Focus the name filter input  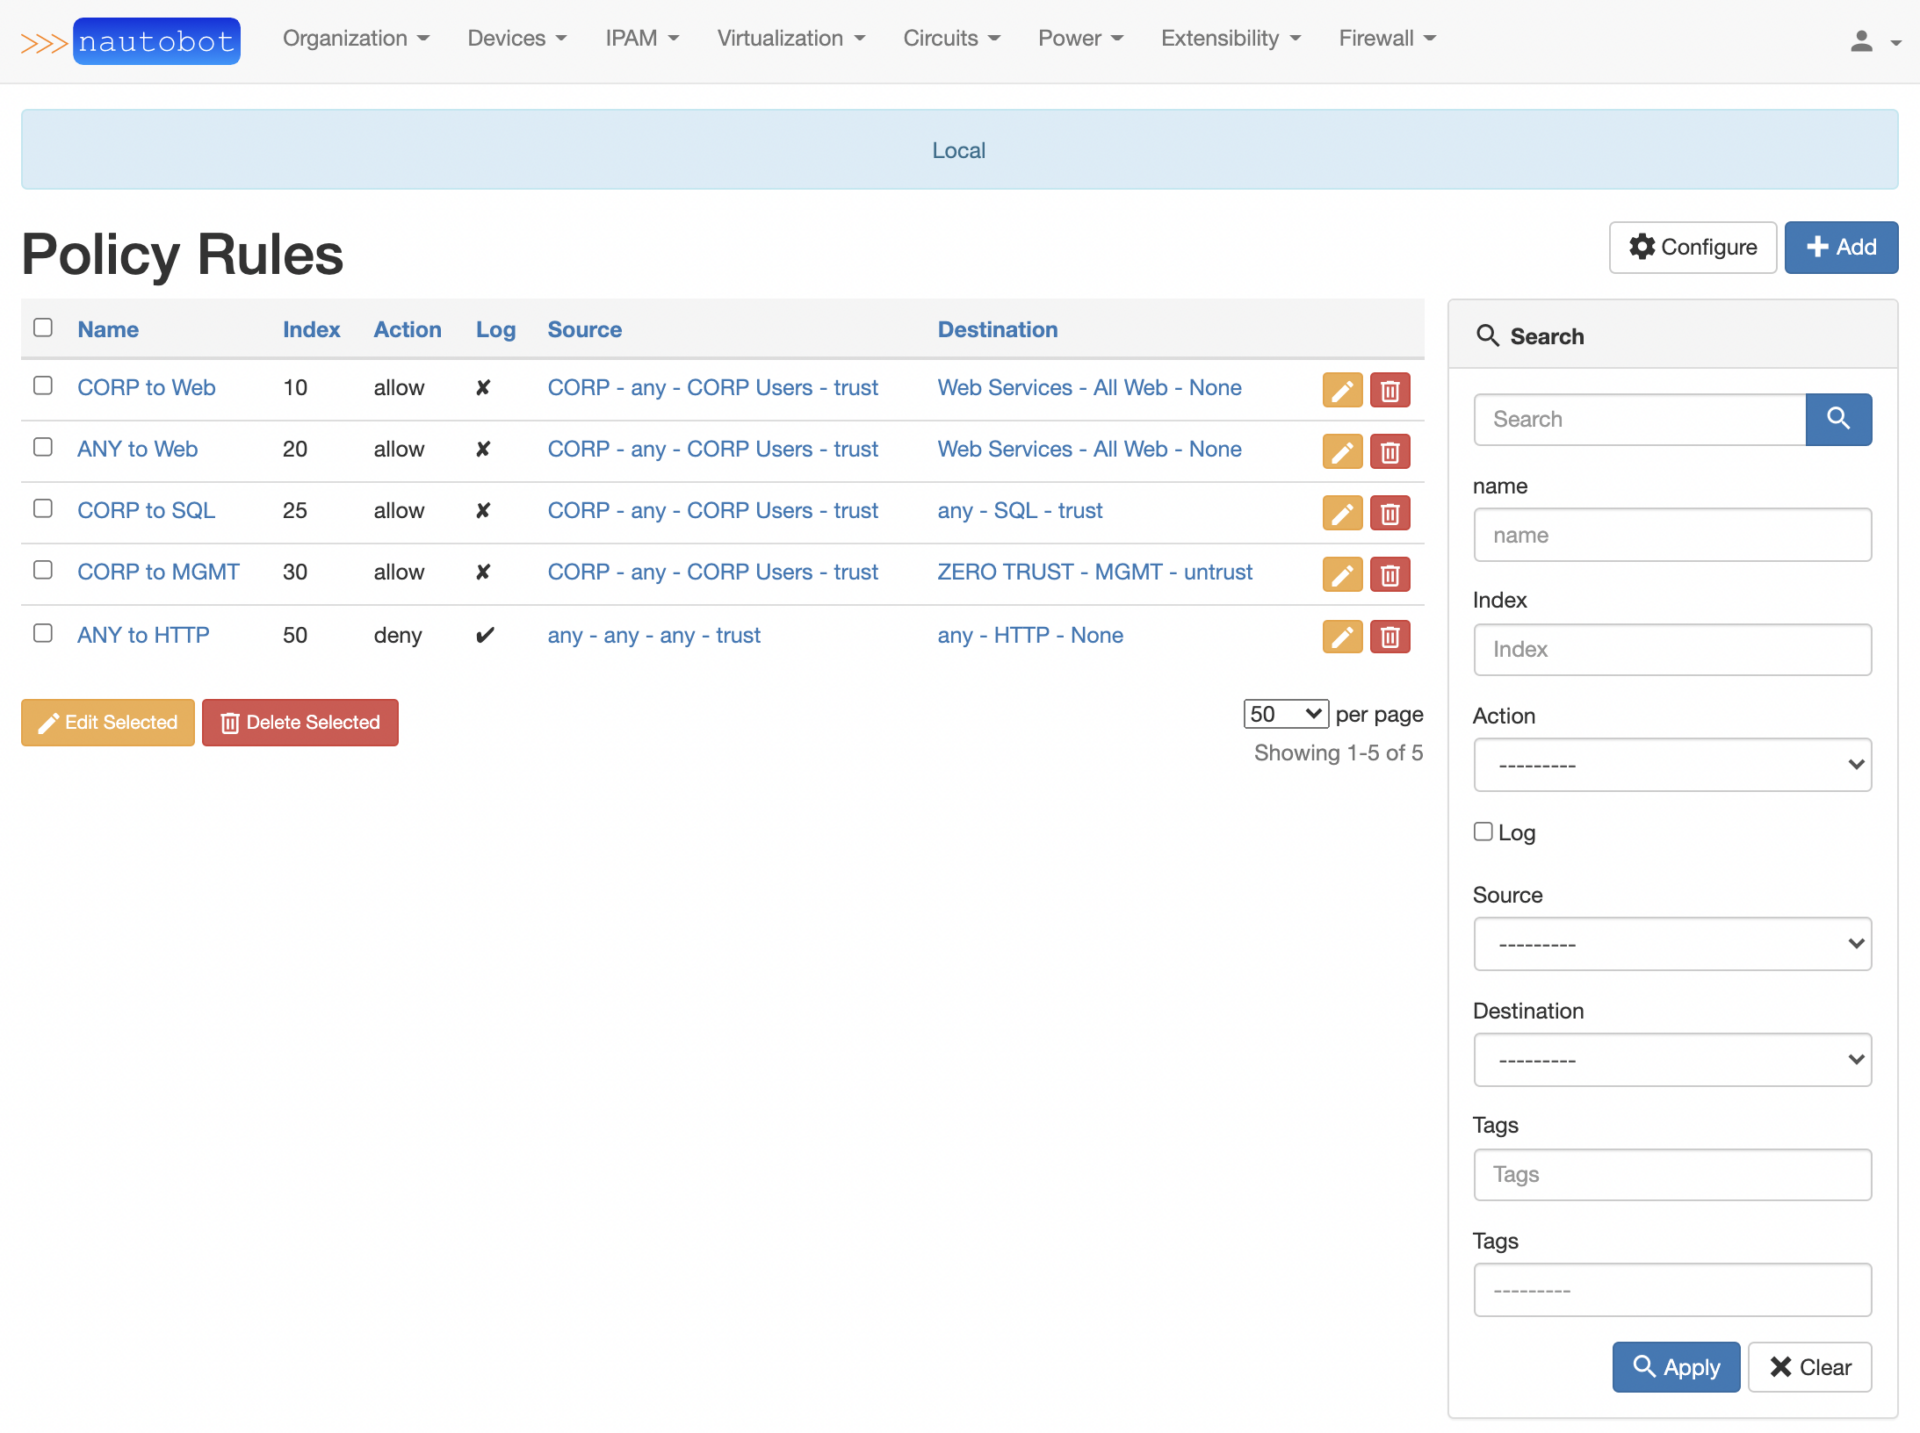tap(1672, 535)
